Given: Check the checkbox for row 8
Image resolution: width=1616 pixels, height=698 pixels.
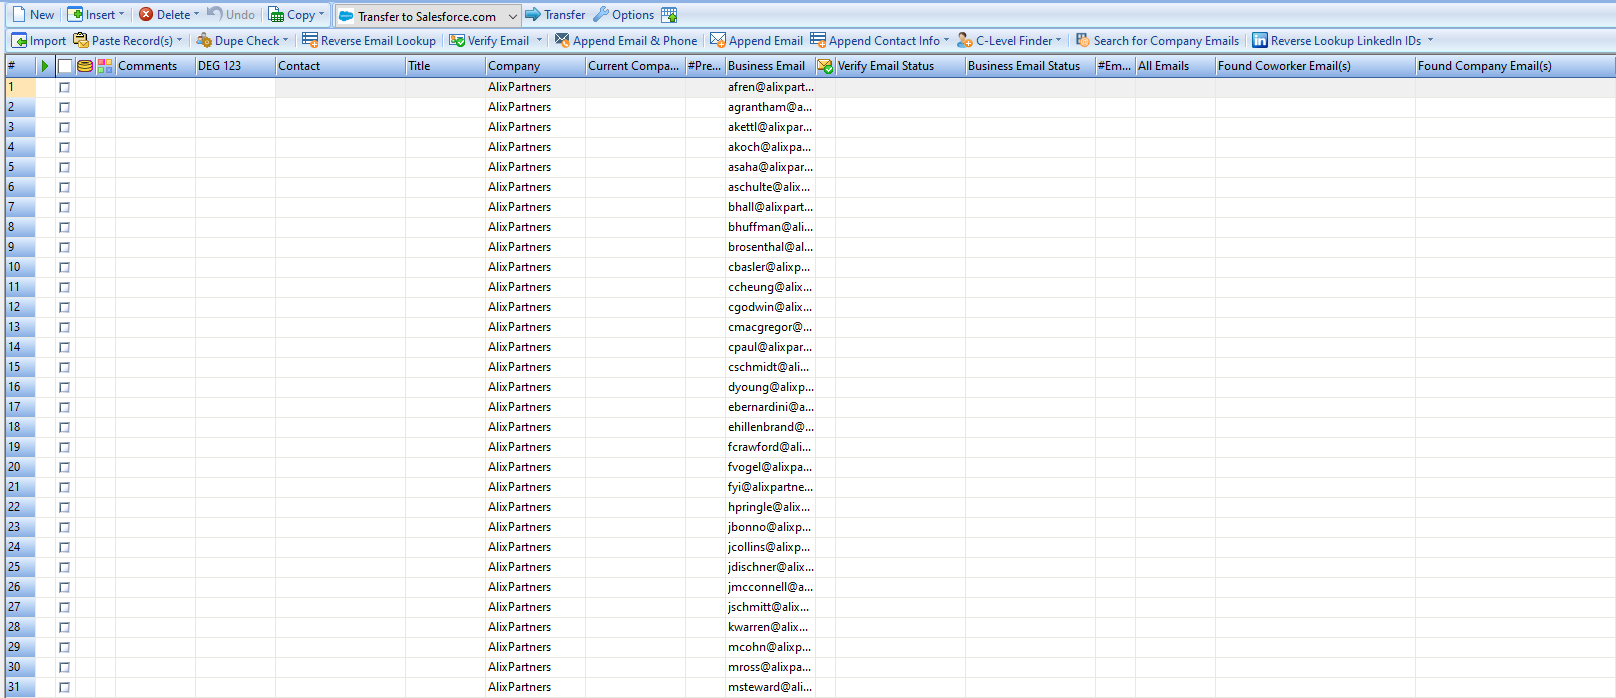Looking at the screenshot, I should 65,228.
